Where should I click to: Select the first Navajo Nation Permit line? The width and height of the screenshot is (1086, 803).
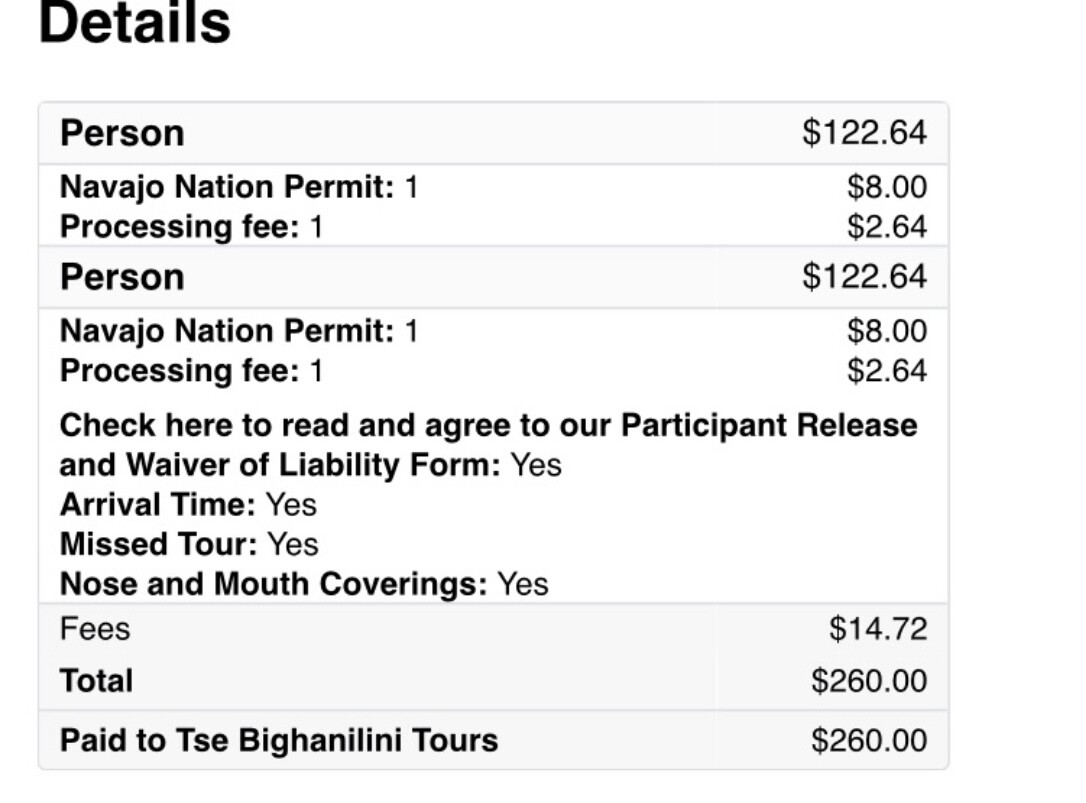tap(239, 187)
